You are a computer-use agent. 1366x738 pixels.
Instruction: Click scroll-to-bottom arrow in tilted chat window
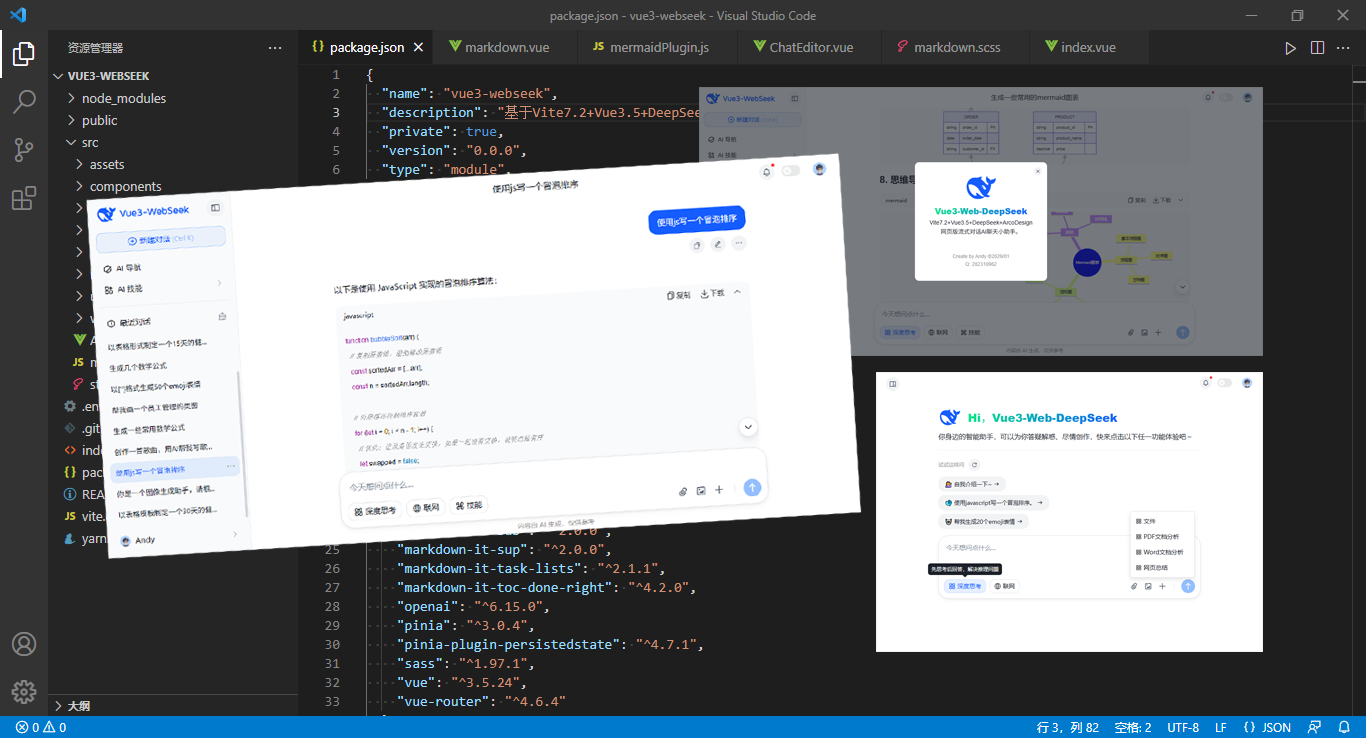coord(748,427)
